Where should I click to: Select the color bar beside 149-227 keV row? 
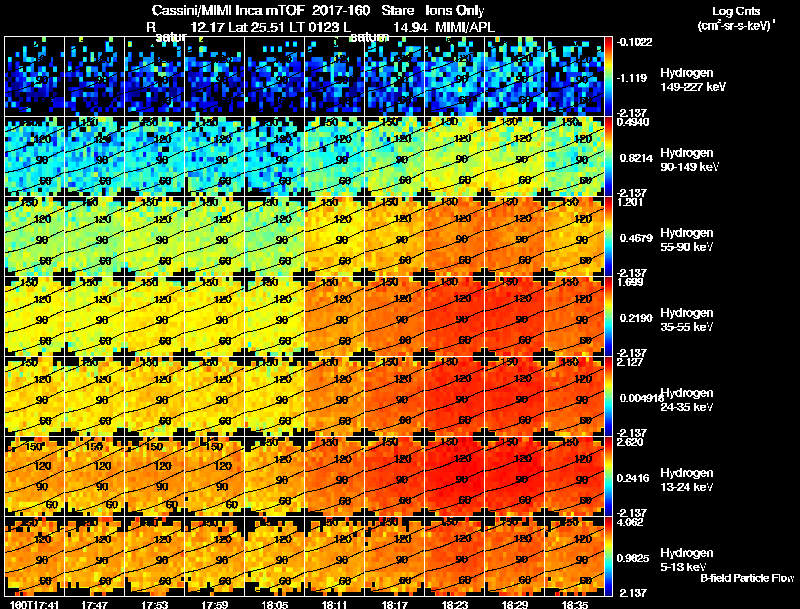(608, 76)
